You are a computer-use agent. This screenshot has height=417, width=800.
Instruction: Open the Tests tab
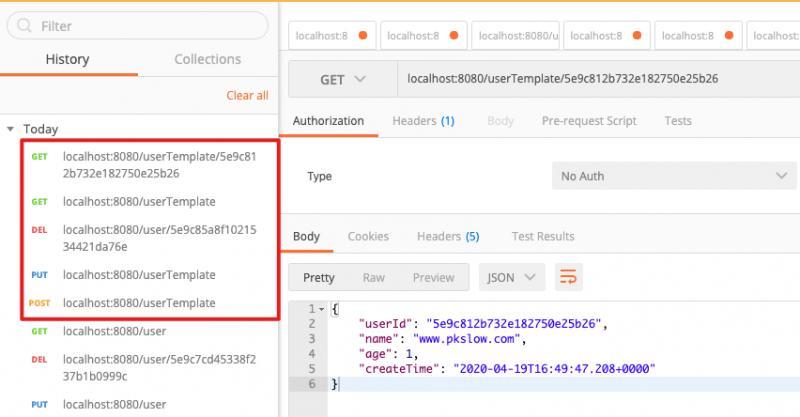(678, 121)
